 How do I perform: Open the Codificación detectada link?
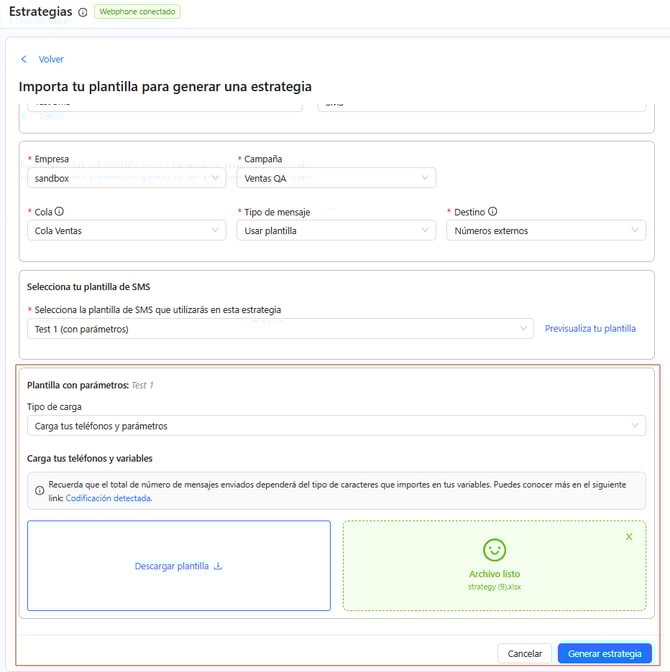108,498
